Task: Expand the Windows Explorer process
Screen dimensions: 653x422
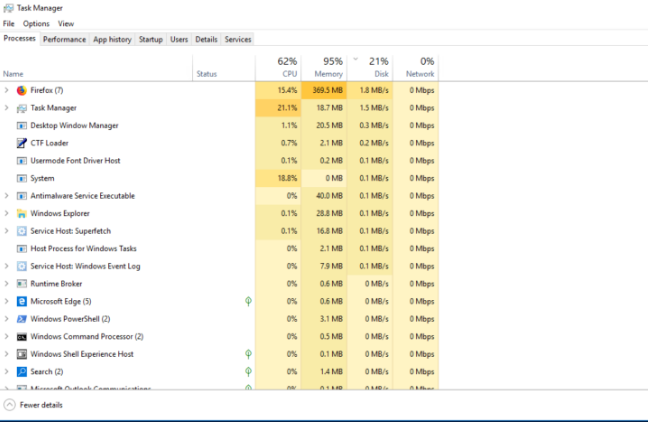Action: [6, 213]
